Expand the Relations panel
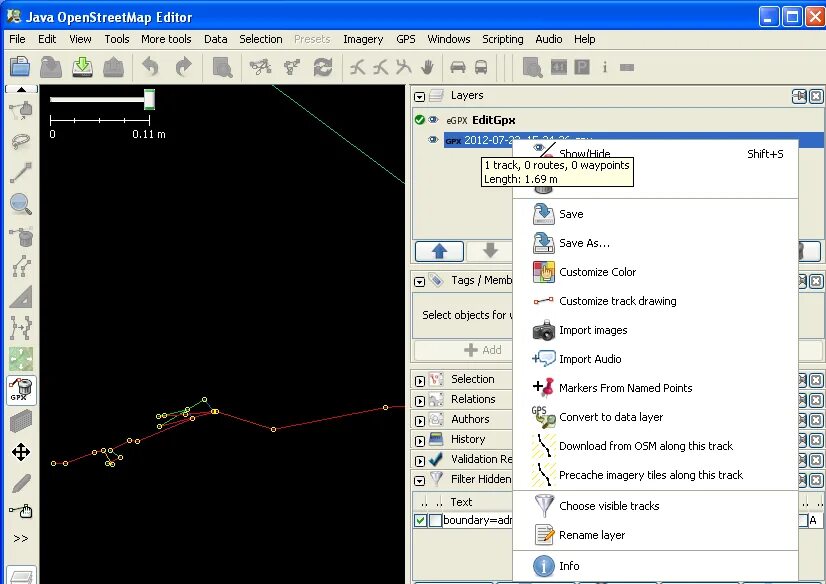Image resolution: width=826 pixels, height=584 pixels. pyautogui.click(x=419, y=401)
